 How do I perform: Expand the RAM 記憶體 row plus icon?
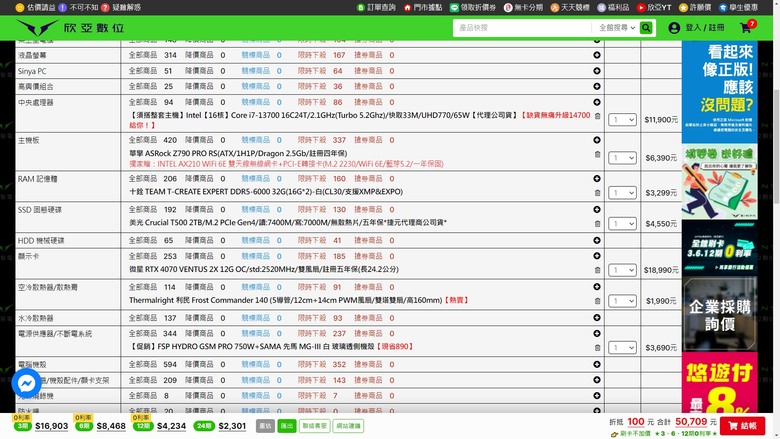click(x=597, y=178)
